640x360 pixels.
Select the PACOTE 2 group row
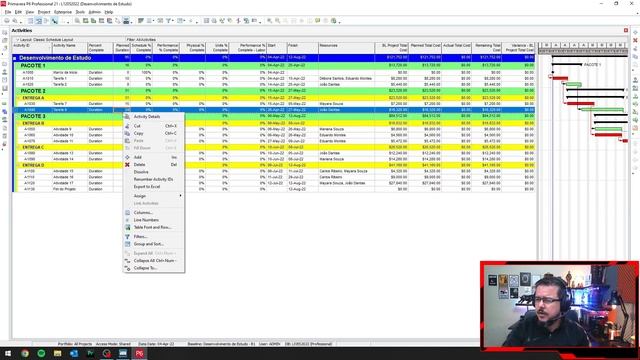273,91
